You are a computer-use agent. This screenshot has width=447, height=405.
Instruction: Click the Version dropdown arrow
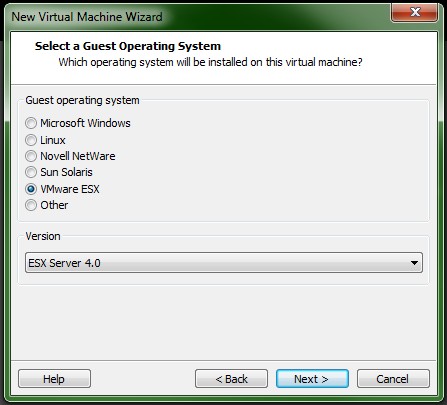click(414, 263)
